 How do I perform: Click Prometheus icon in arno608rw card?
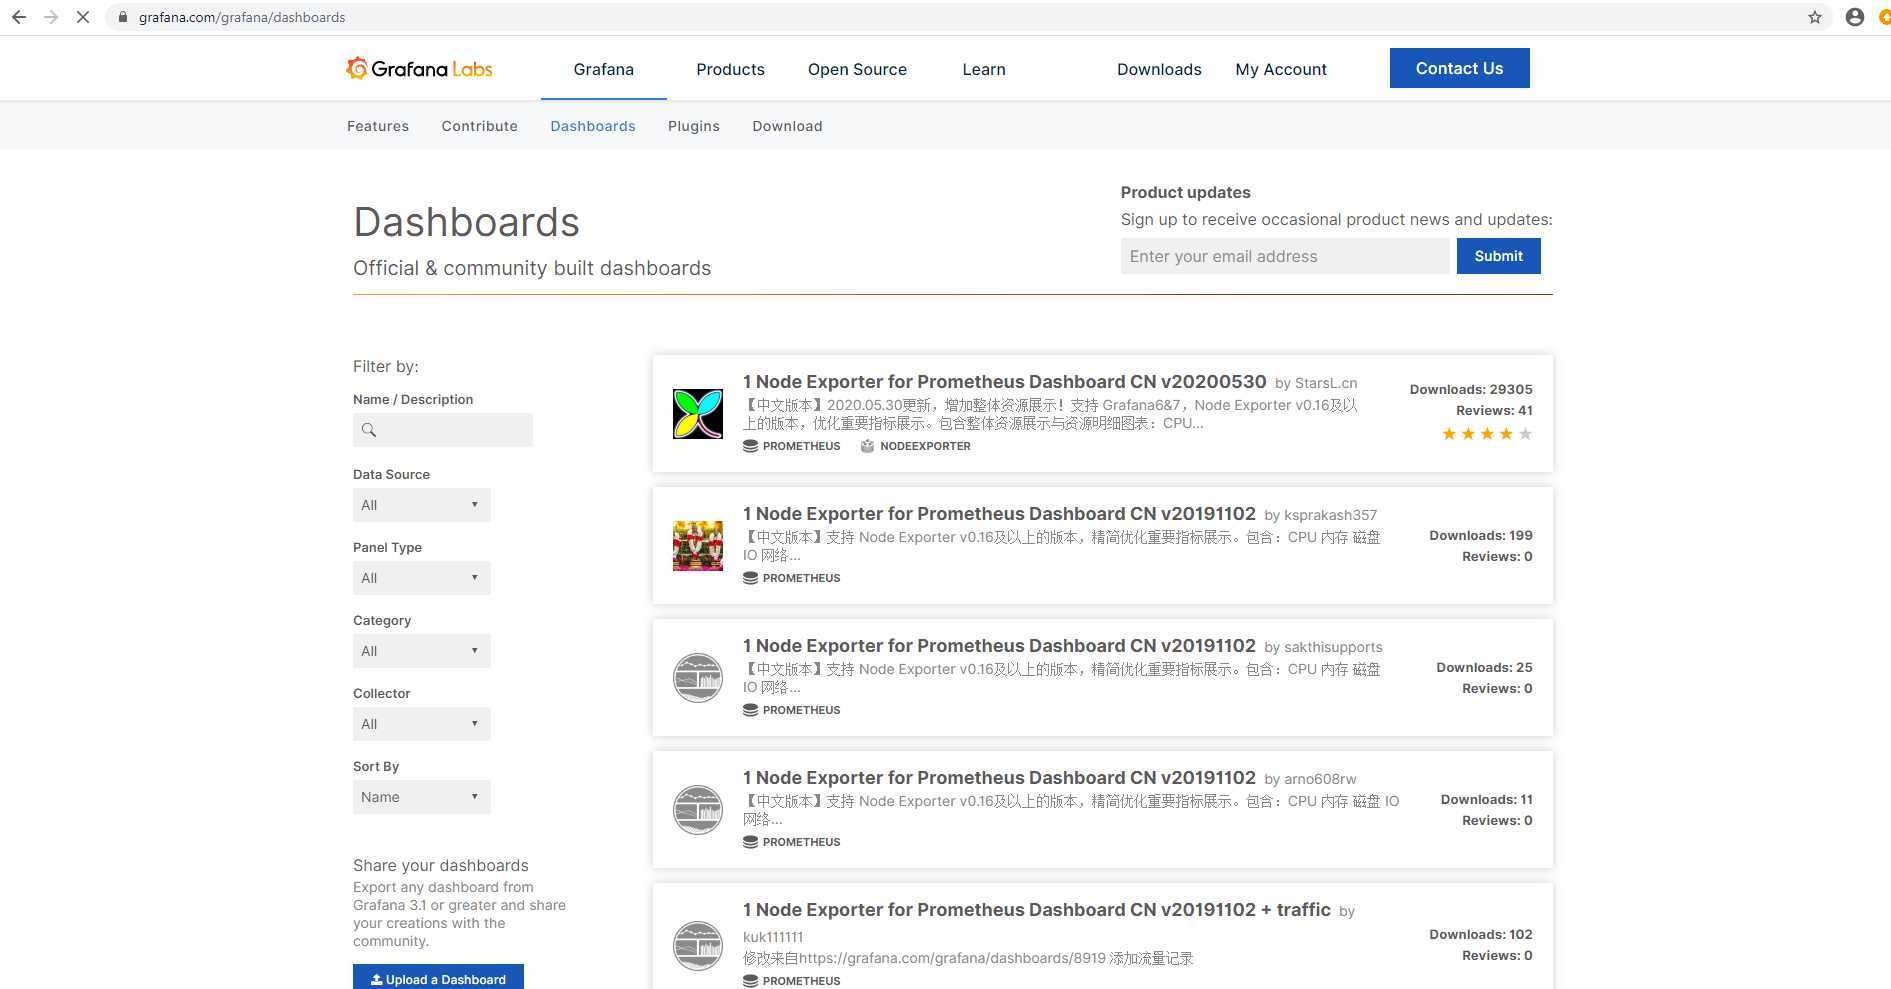[750, 842]
